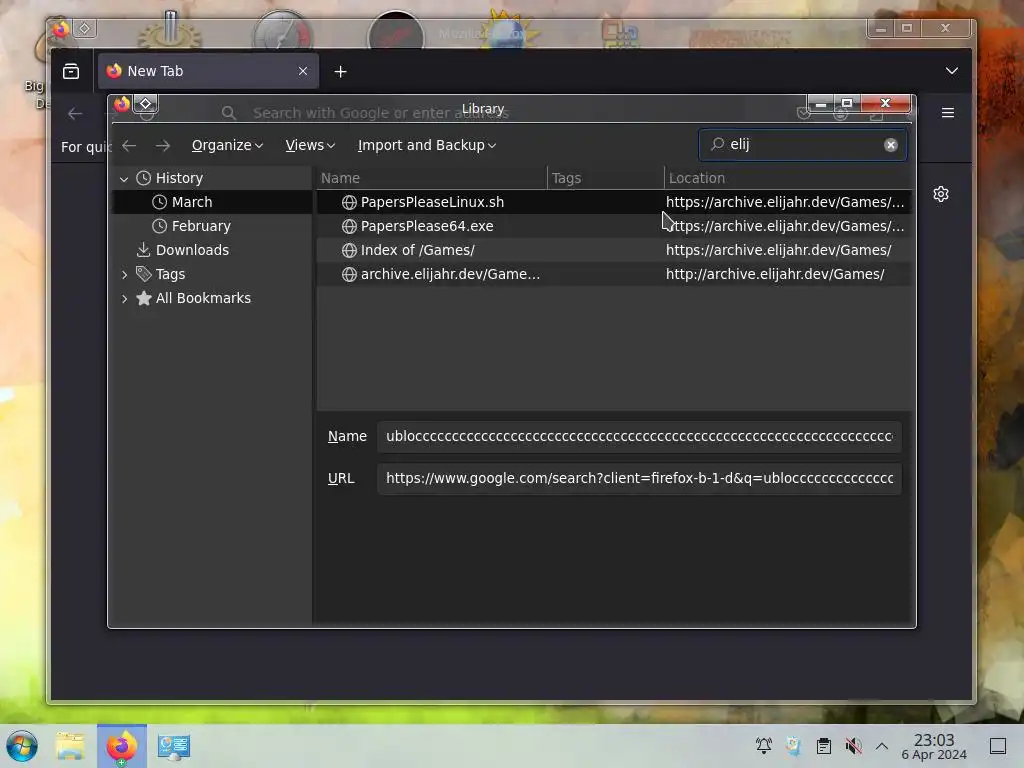Expand the All Bookmarks tree node
The height and width of the screenshot is (768, 1024).
coord(124,298)
